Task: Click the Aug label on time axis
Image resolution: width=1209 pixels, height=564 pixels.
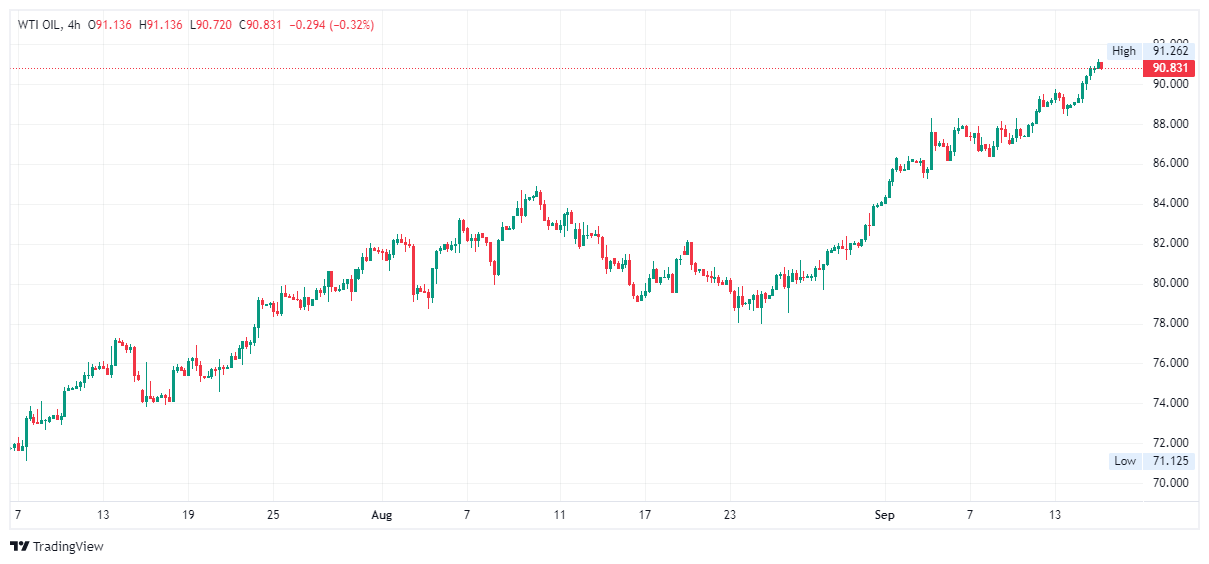Action: pyautogui.click(x=381, y=515)
